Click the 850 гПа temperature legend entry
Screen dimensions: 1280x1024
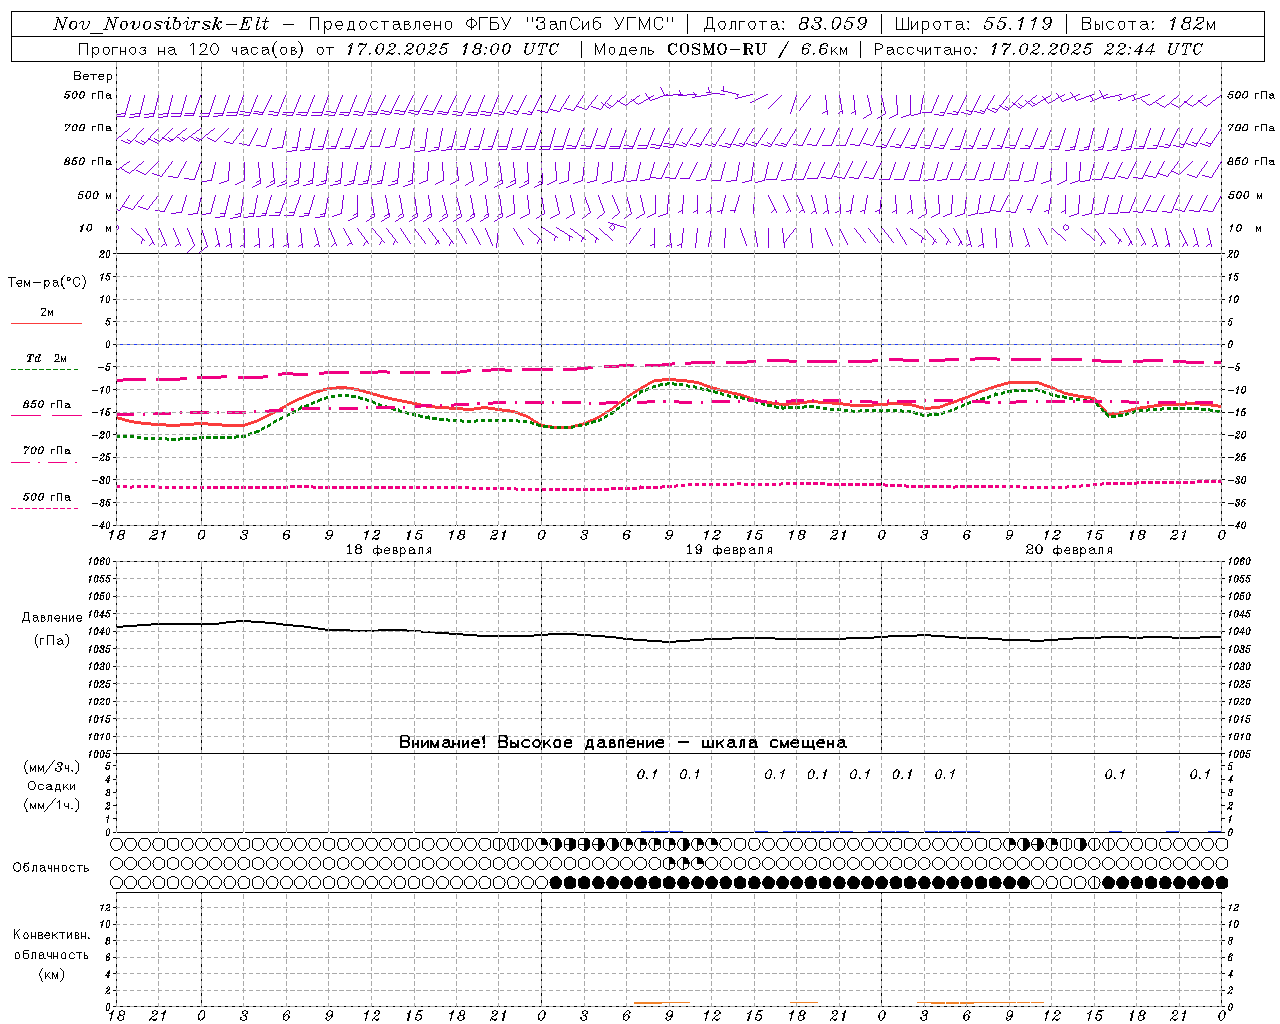pyautogui.click(x=47, y=405)
